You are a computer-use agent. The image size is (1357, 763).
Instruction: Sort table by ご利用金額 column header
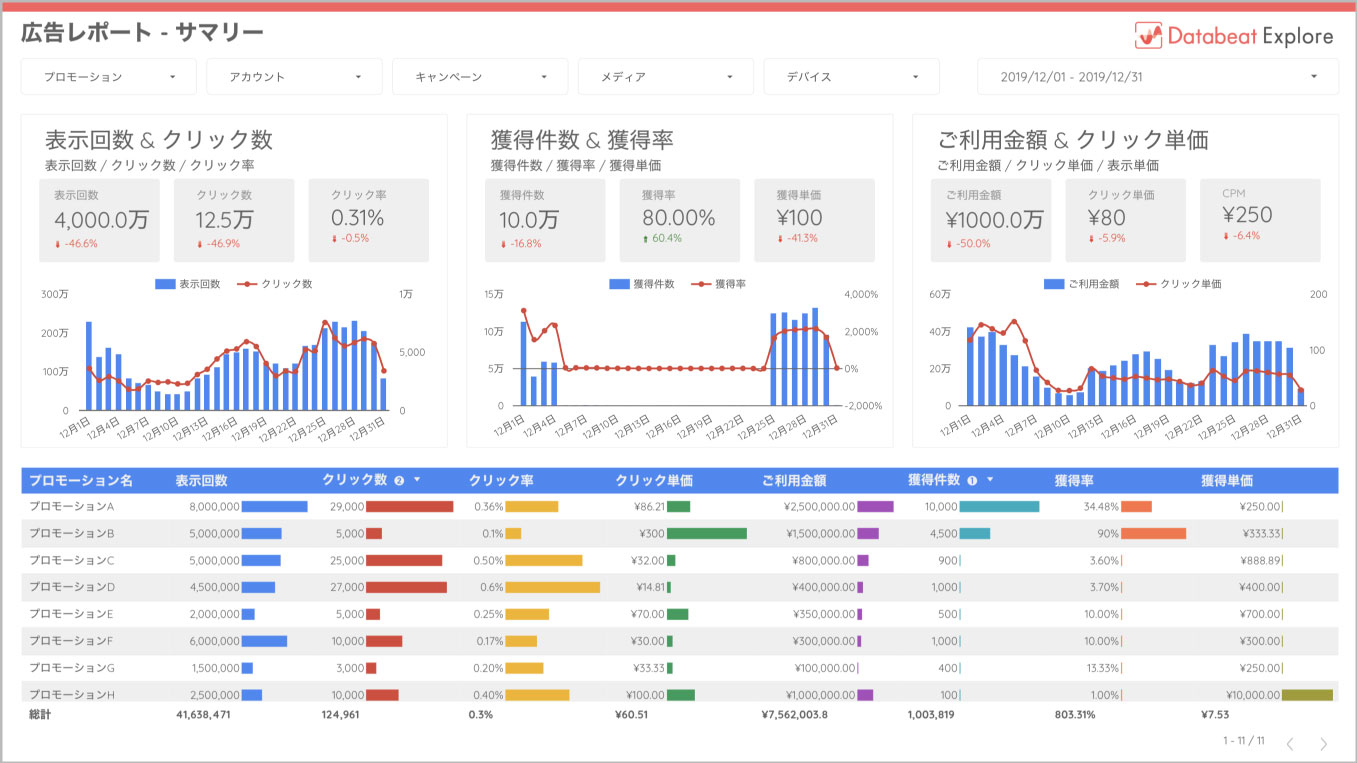794,481
